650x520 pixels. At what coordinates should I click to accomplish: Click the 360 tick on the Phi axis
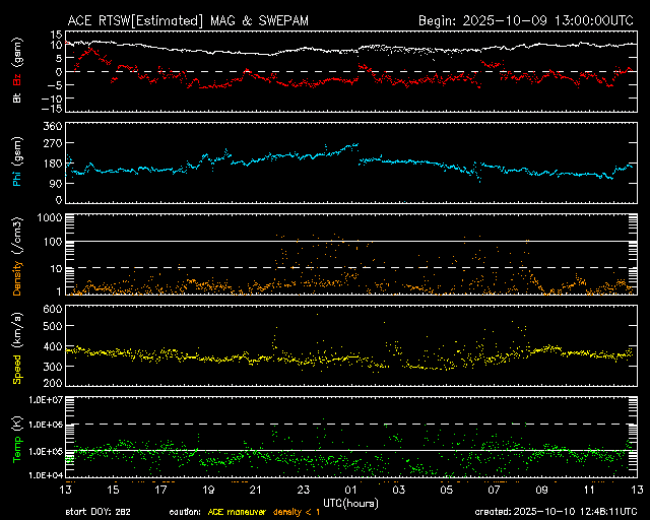53,126
